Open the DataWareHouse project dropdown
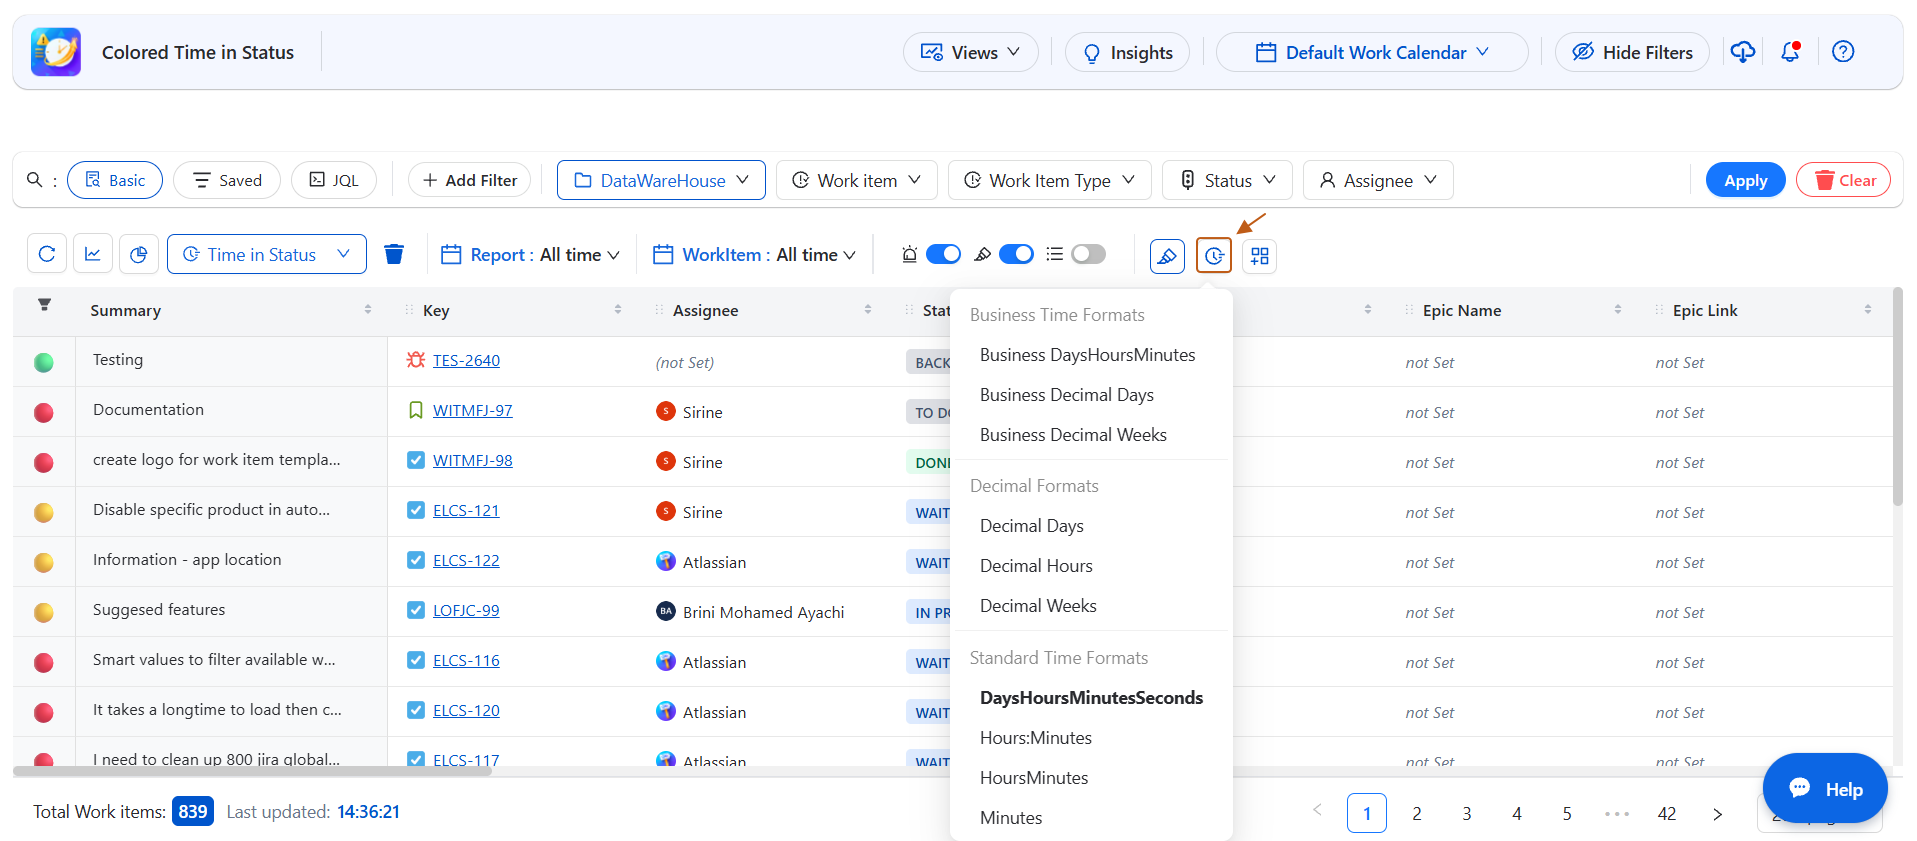This screenshot has width=1917, height=841. pyautogui.click(x=661, y=180)
